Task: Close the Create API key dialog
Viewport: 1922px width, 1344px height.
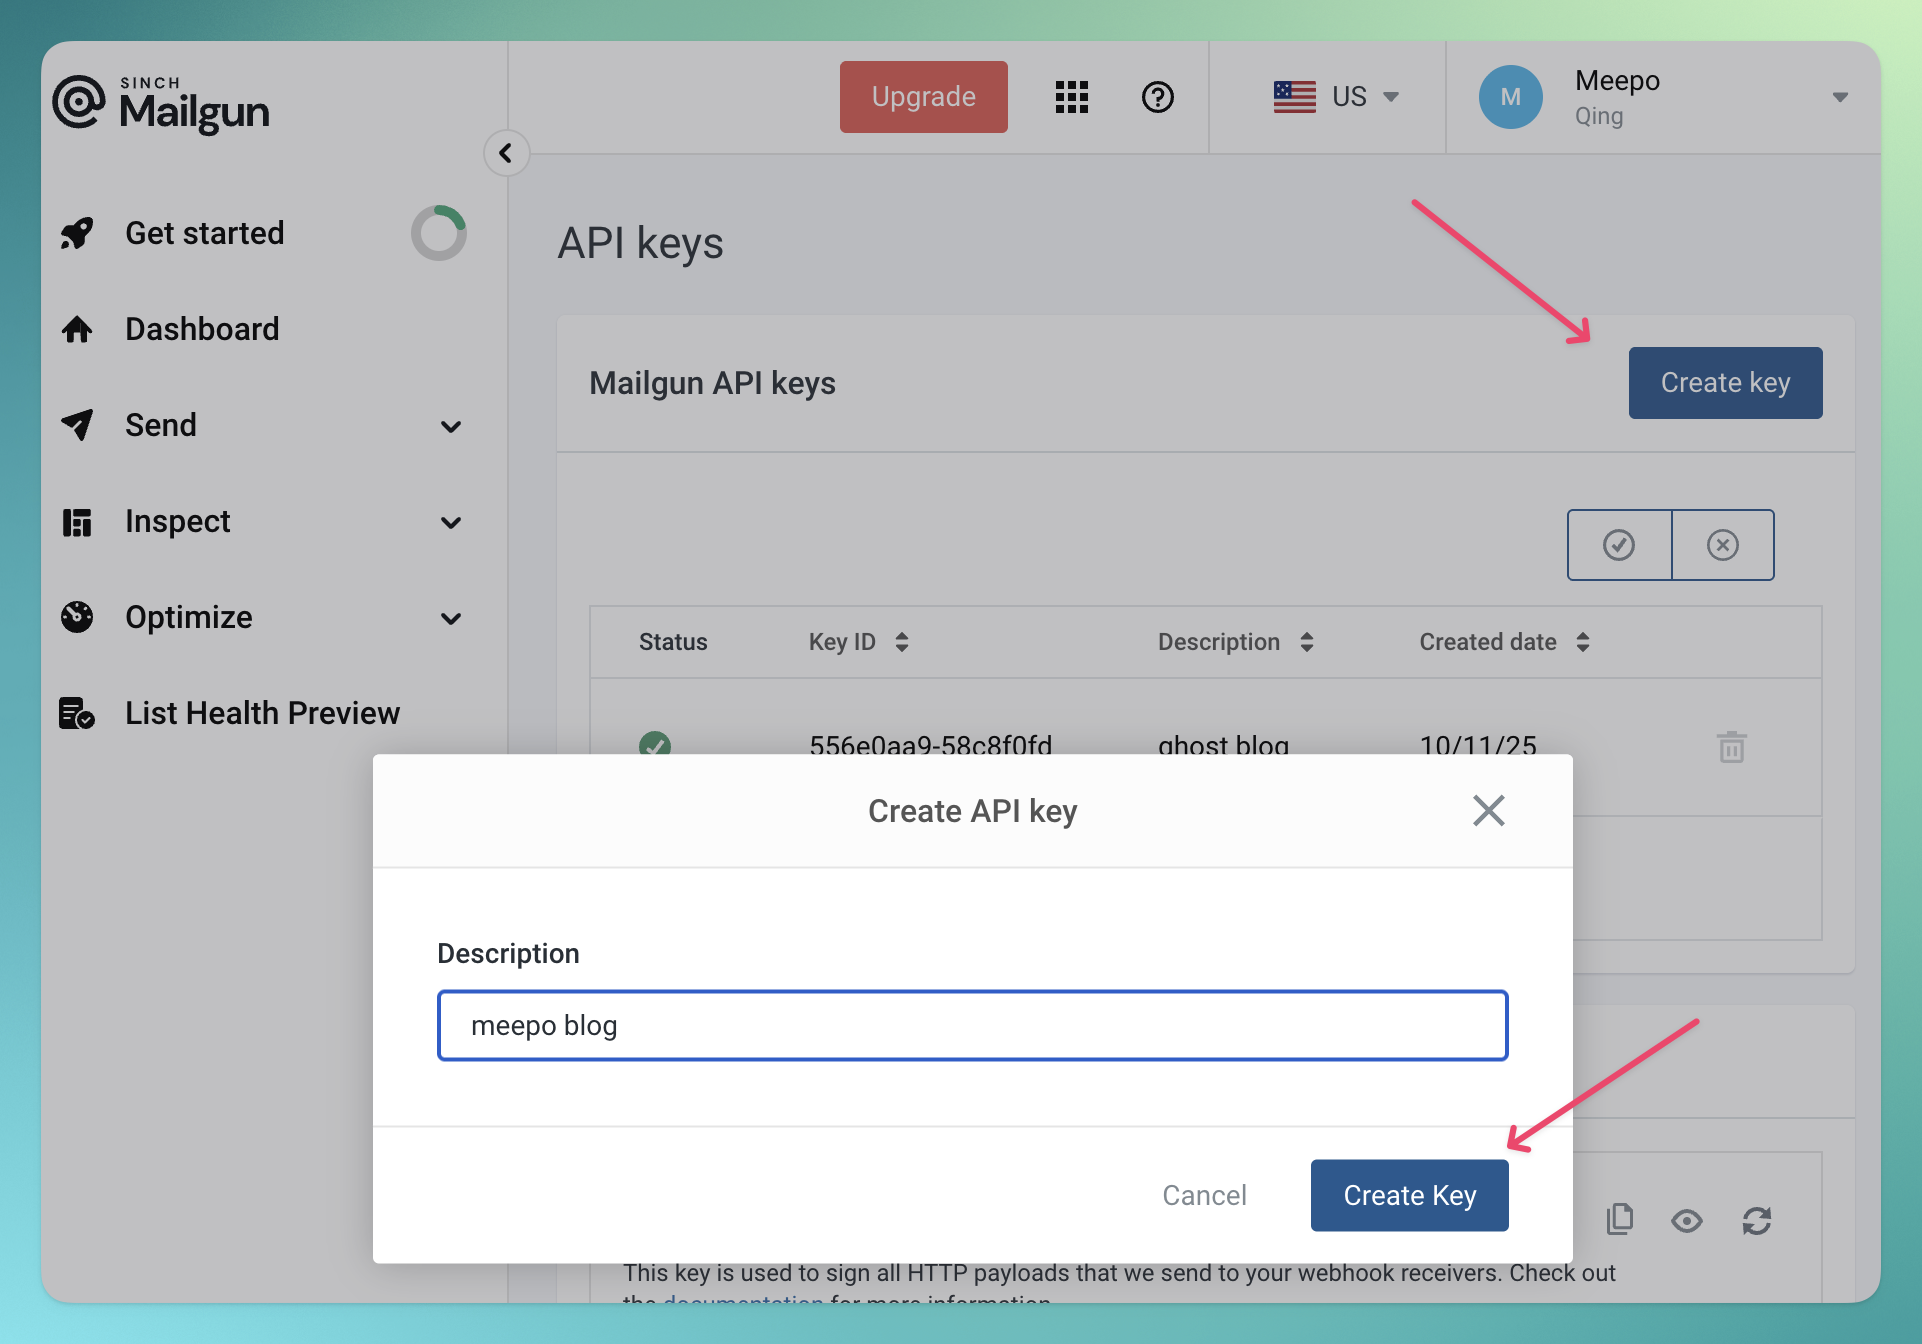Action: tap(1488, 810)
